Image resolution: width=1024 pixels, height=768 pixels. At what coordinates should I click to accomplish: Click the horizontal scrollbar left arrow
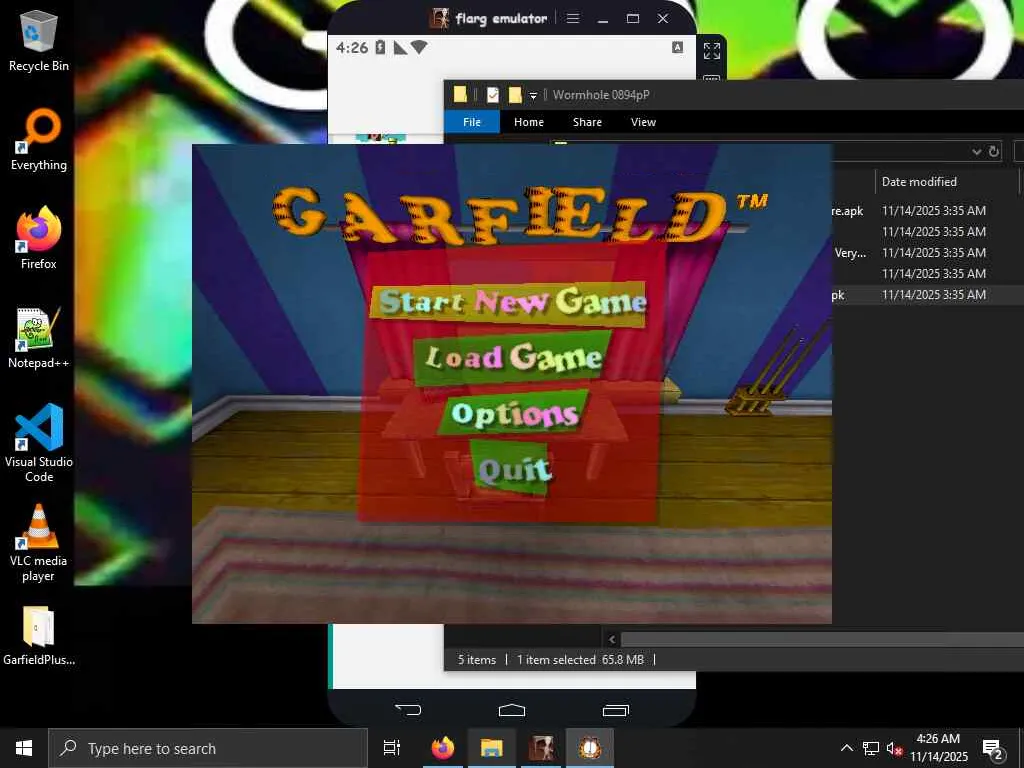click(x=611, y=639)
